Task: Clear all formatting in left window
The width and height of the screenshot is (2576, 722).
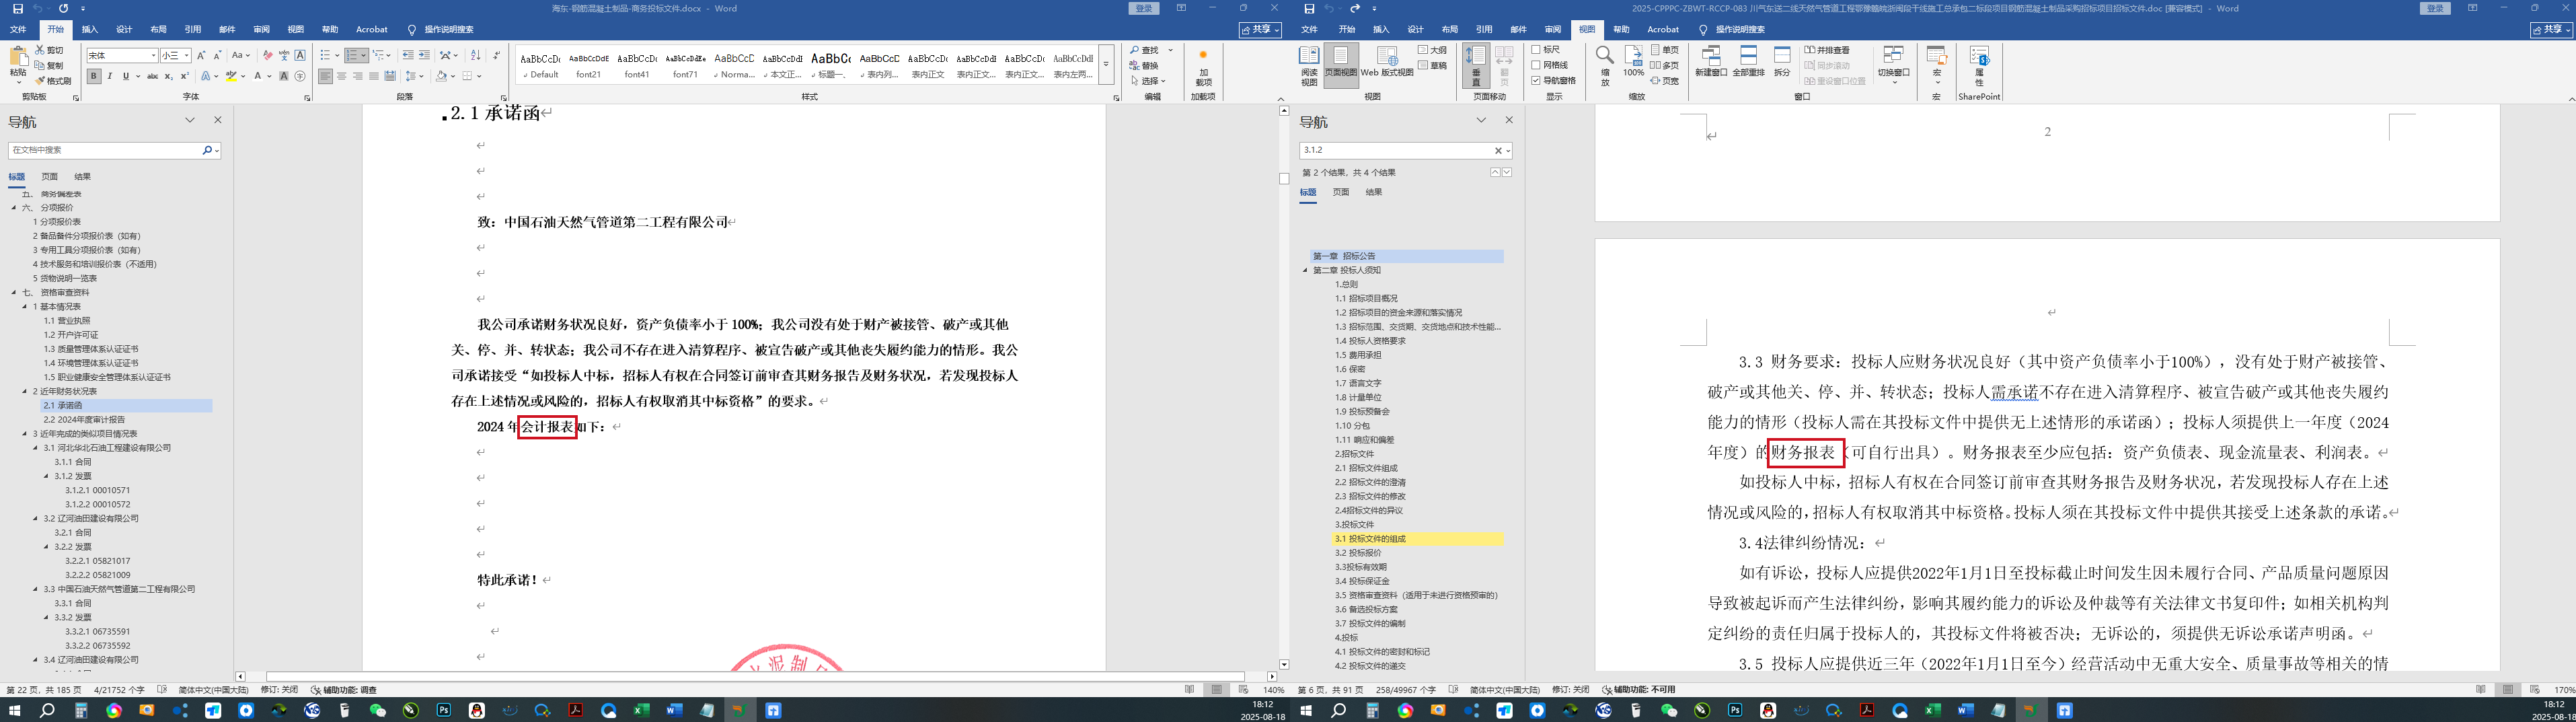Action: click(267, 55)
